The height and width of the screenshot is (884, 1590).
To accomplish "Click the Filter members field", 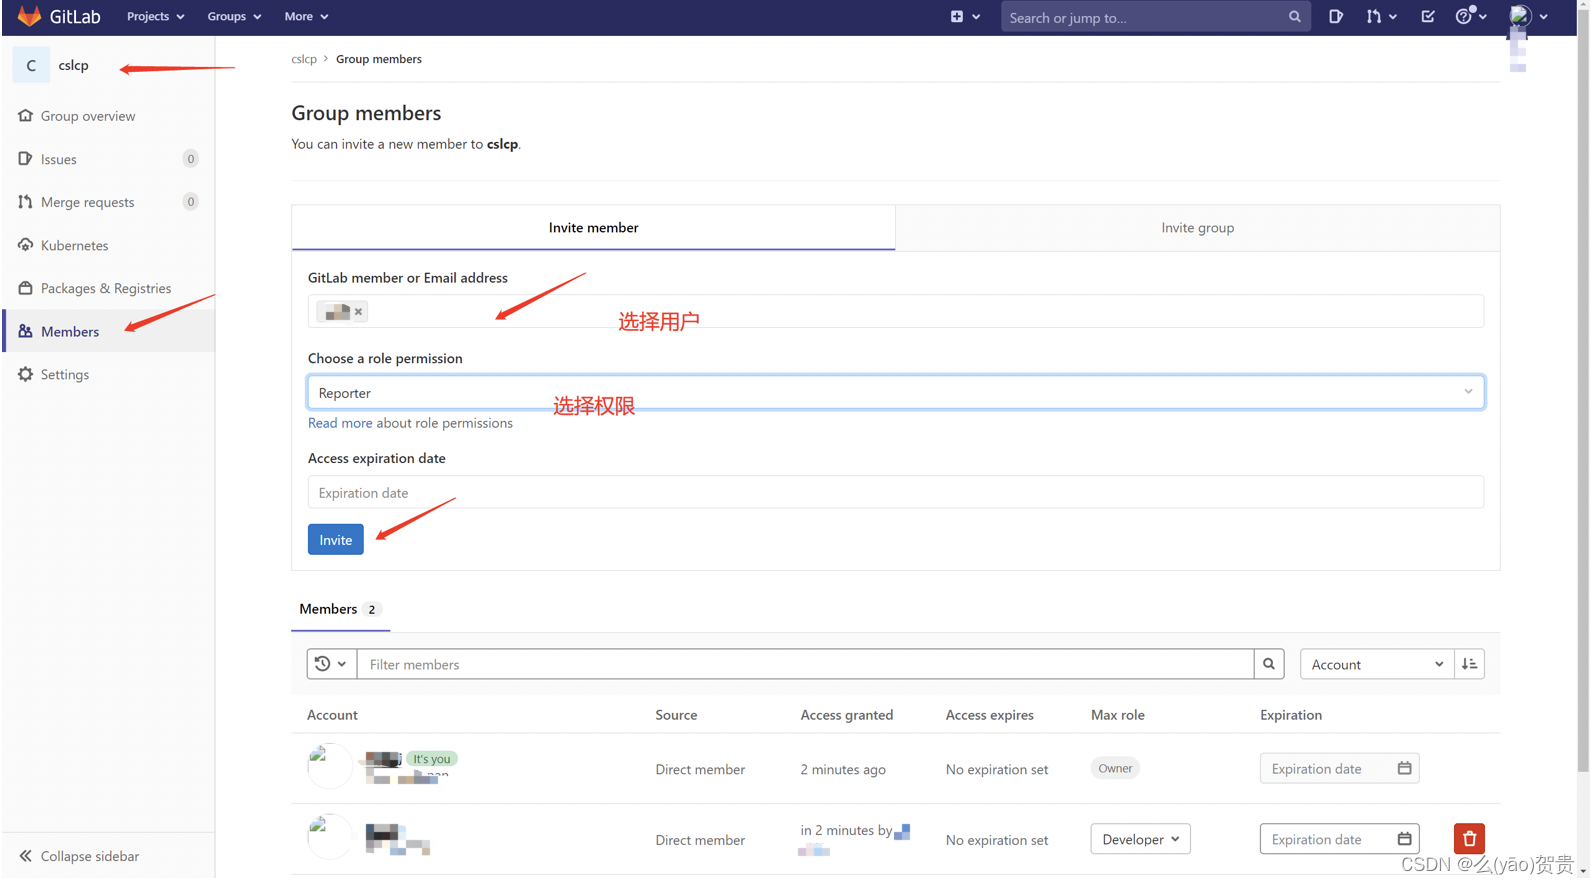I will tap(805, 664).
